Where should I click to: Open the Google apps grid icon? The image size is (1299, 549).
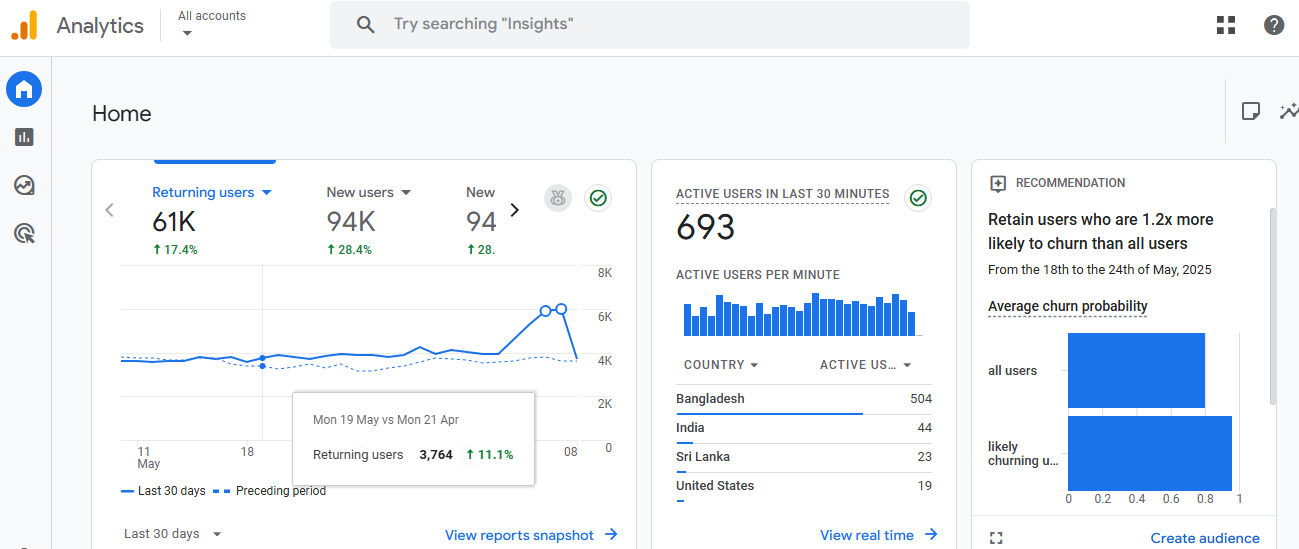coord(1226,25)
